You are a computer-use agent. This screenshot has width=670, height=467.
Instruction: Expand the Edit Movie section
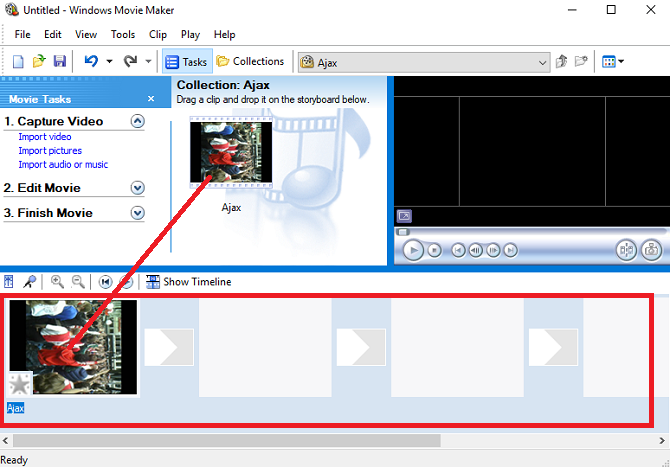click(138, 188)
